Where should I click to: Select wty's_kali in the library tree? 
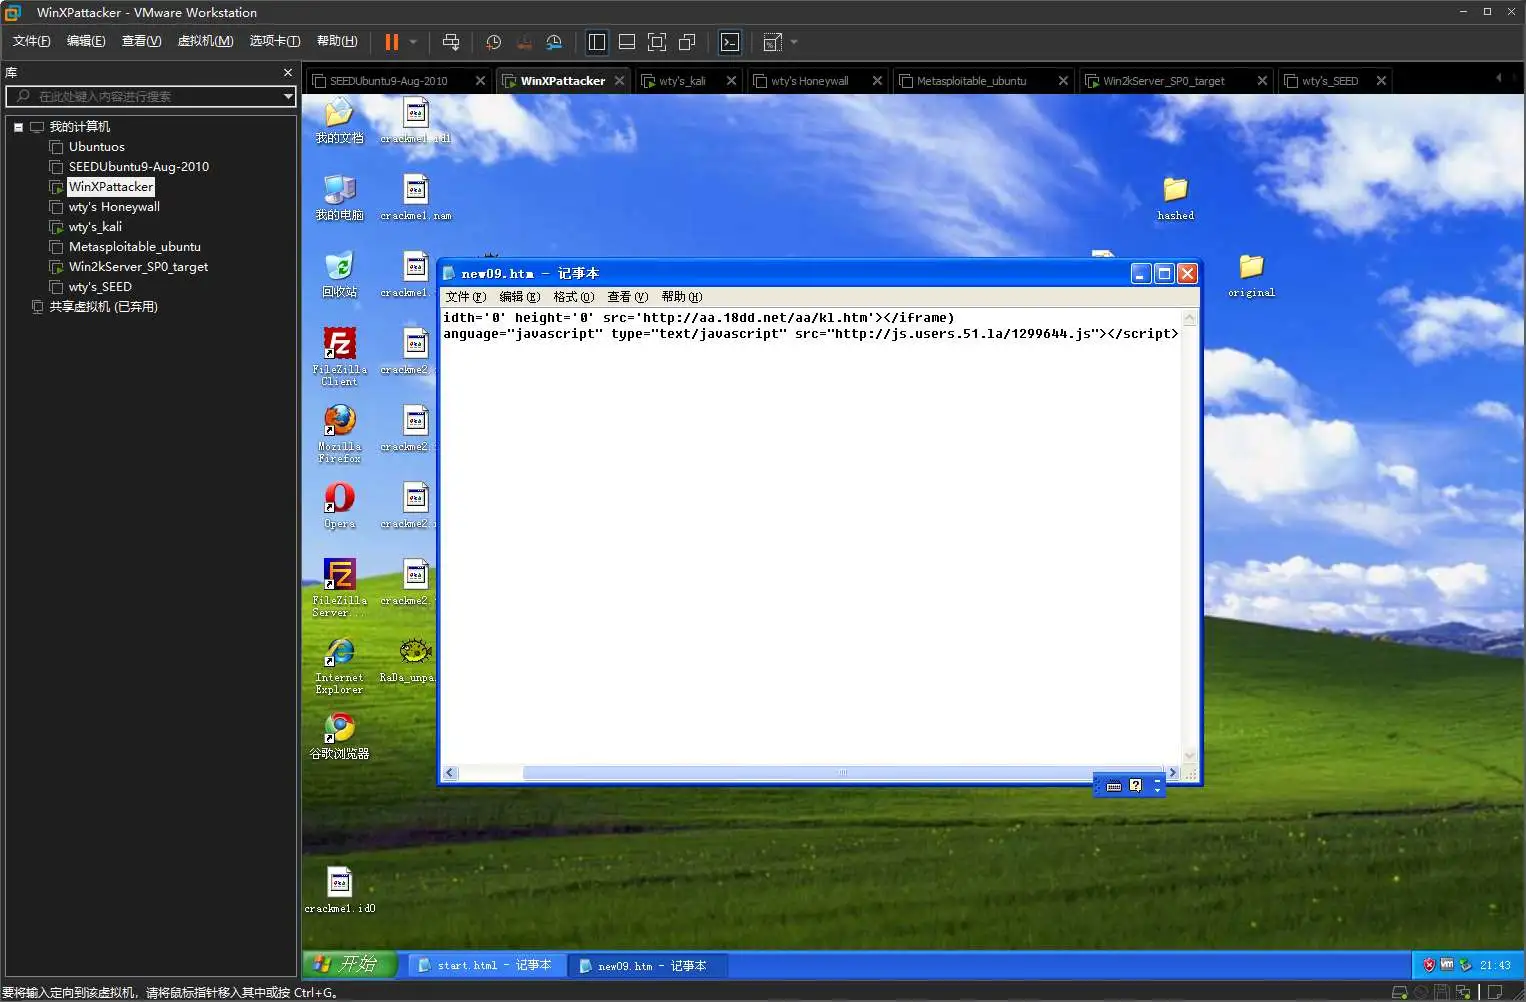tap(95, 227)
